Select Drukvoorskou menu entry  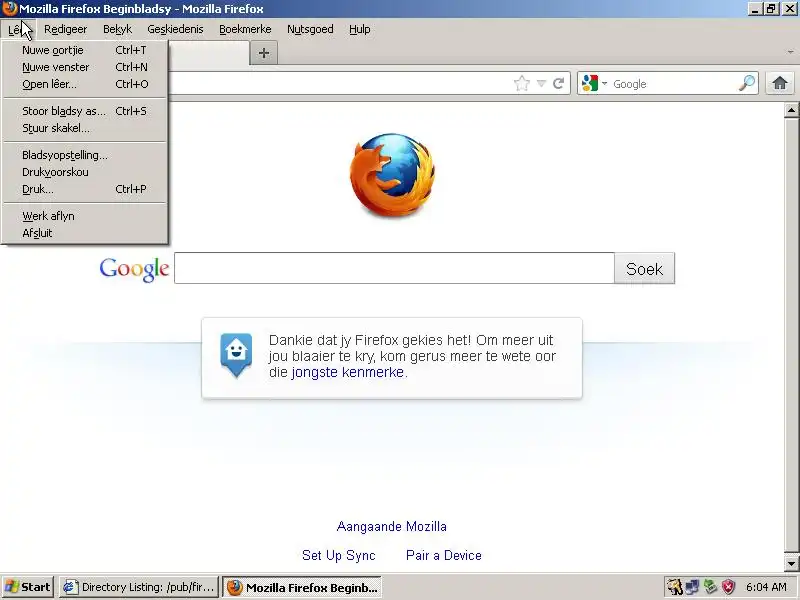85,172
